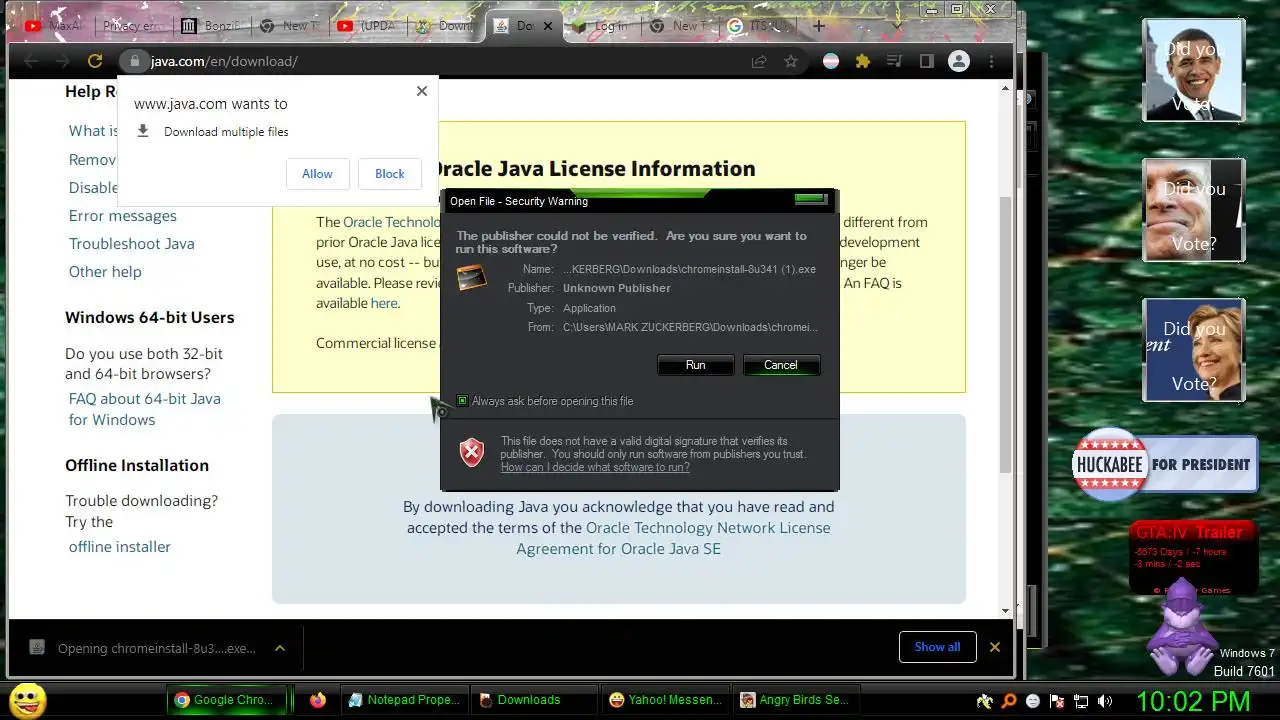This screenshot has height=720, width=1280.
Task: Close the active Java download tab
Action: coord(548,26)
